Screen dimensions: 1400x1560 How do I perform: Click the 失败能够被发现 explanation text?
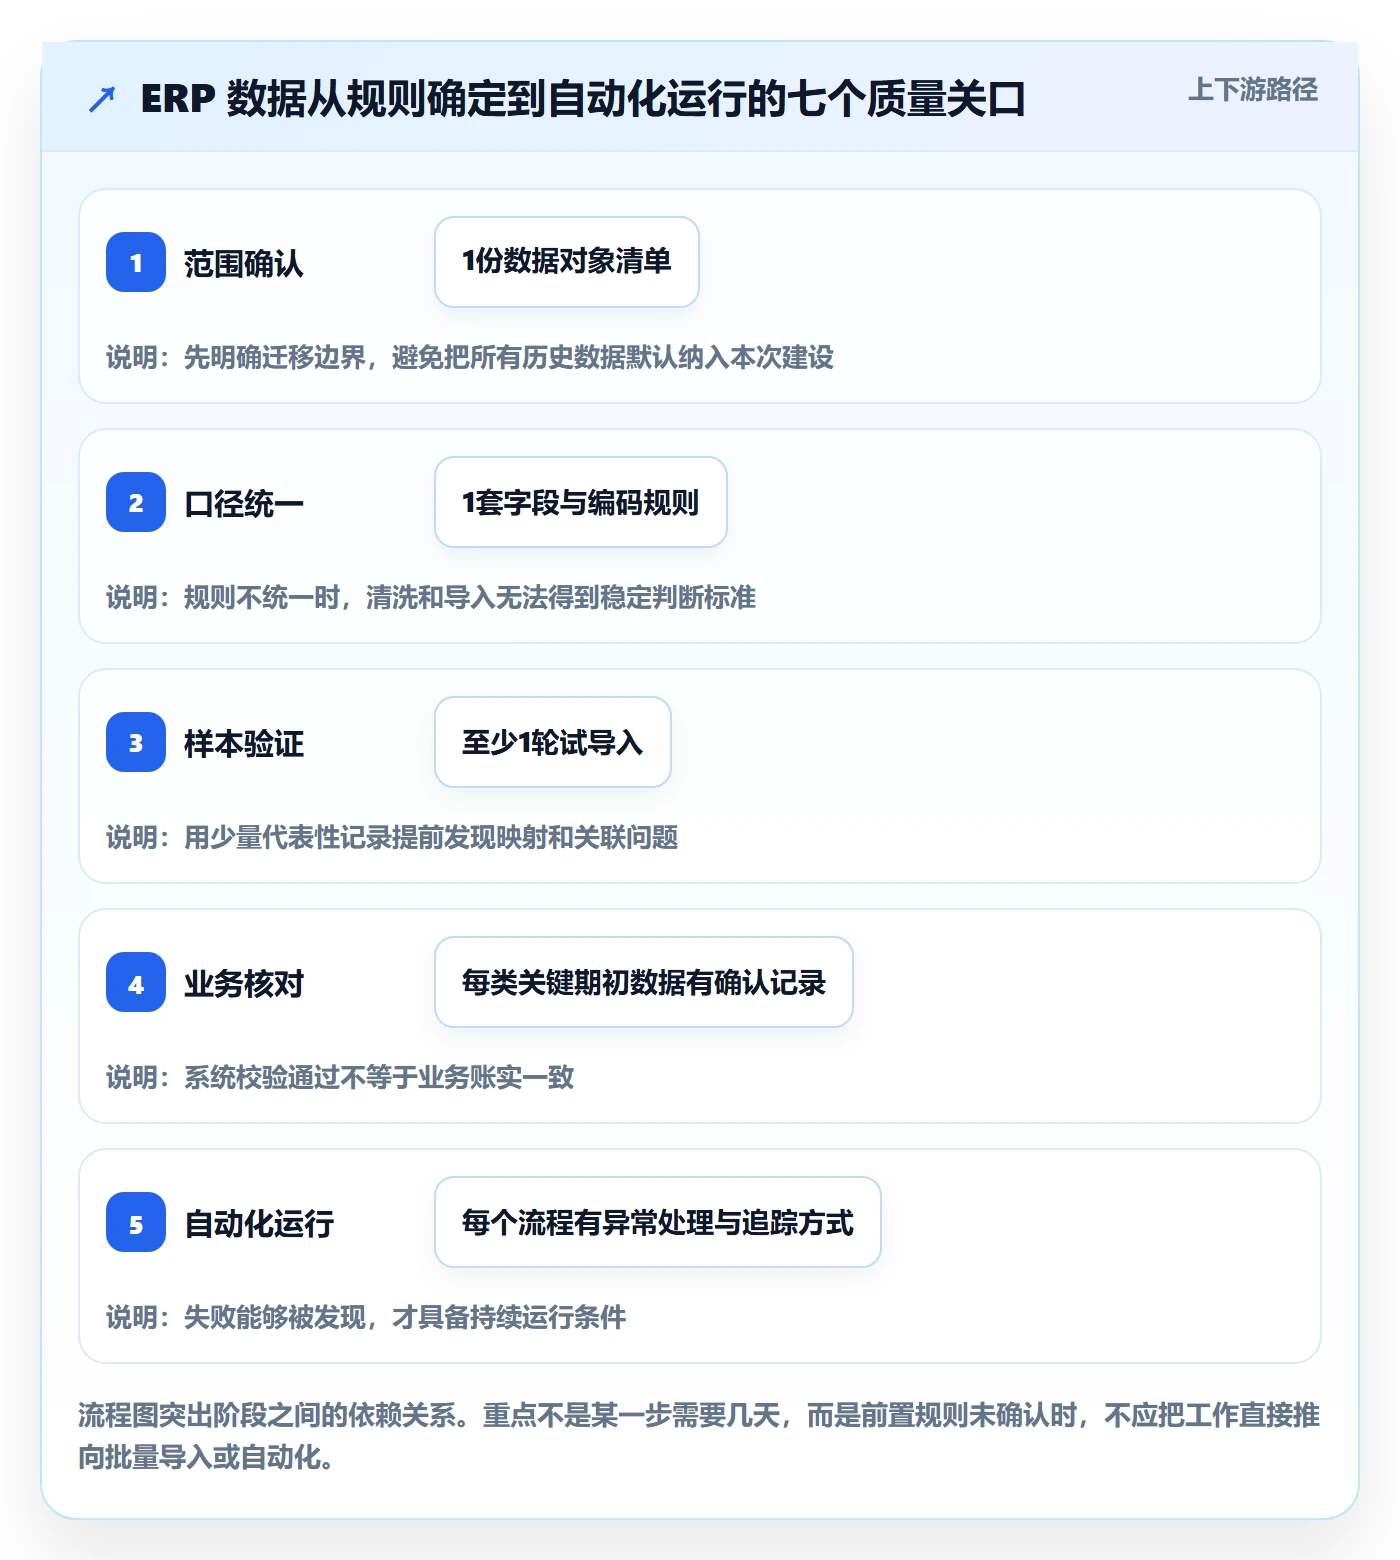click(366, 1317)
